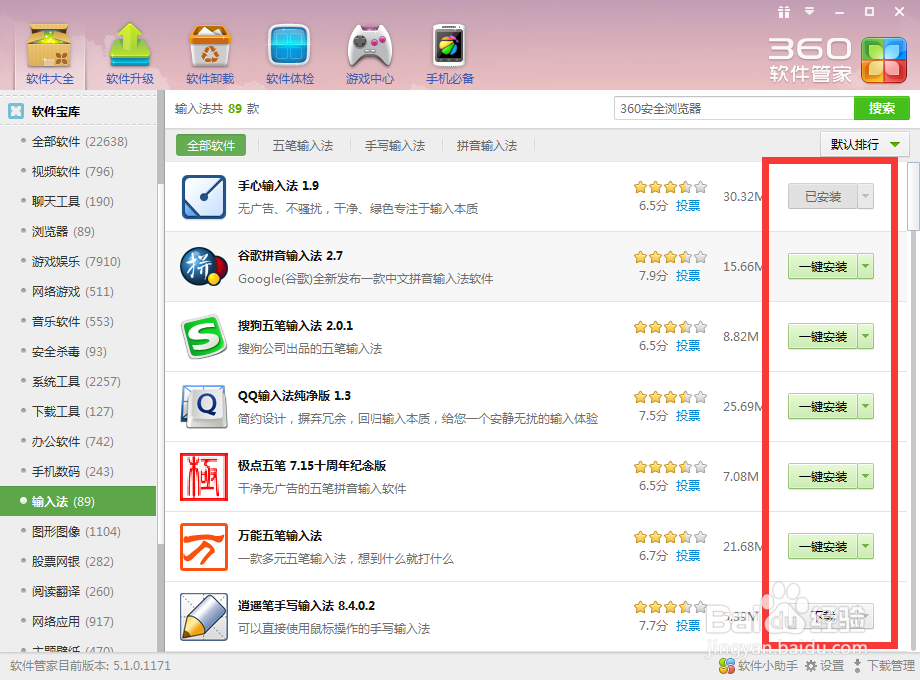Open 下载管理 in status bar
Screen dimensions: 920x680
point(884,665)
